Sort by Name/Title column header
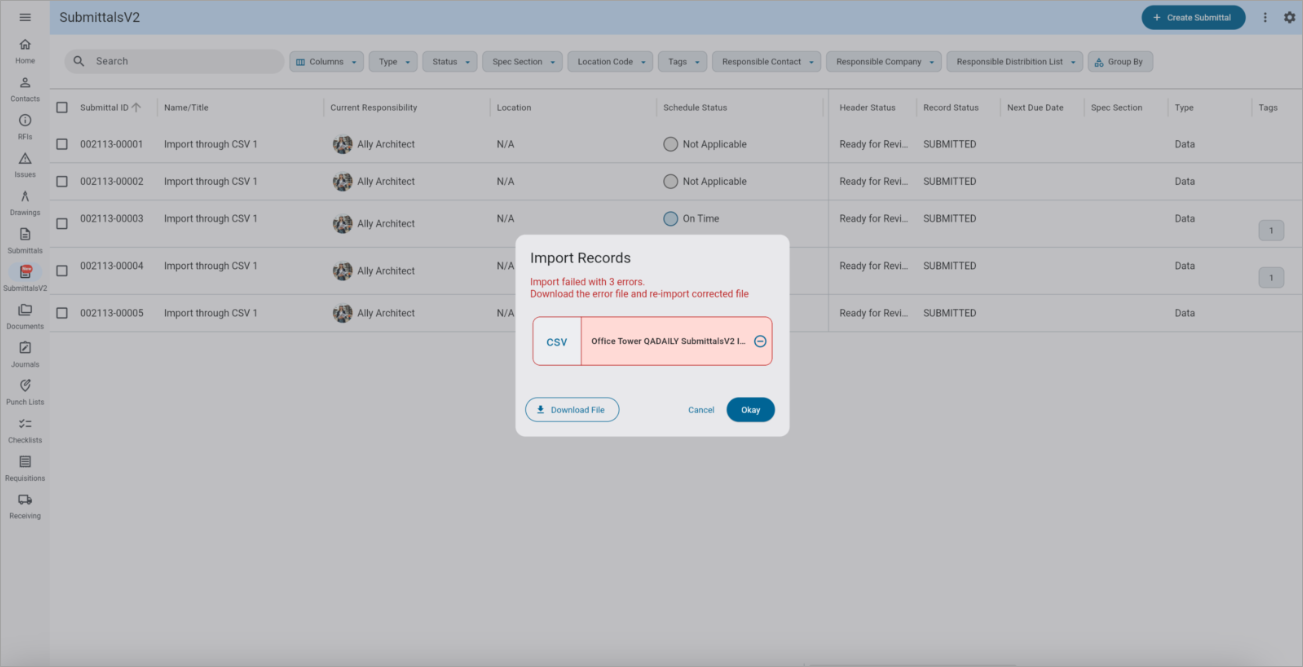 (x=186, y=107)
